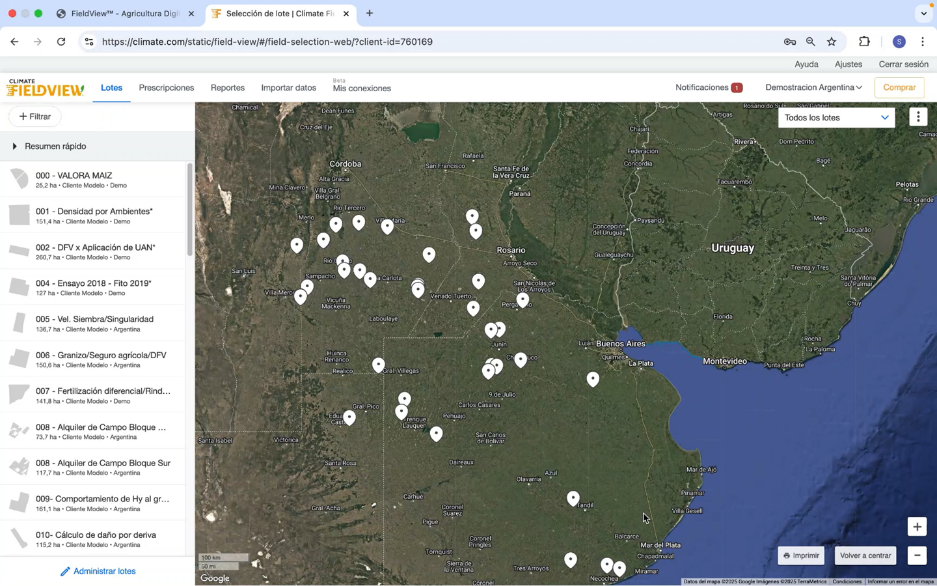Click the Filtrar button
937x586 pixels.
(35, 117)
